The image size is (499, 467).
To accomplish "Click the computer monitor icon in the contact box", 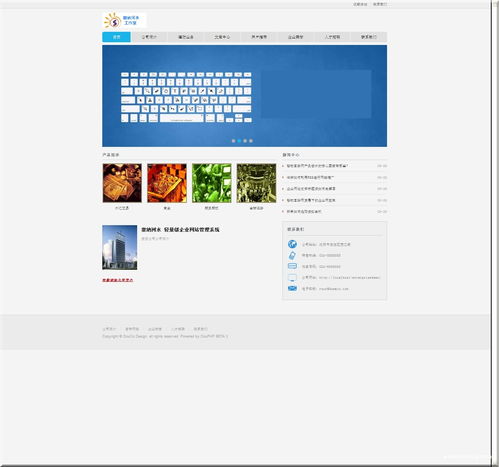I will (x=292, y=278).
